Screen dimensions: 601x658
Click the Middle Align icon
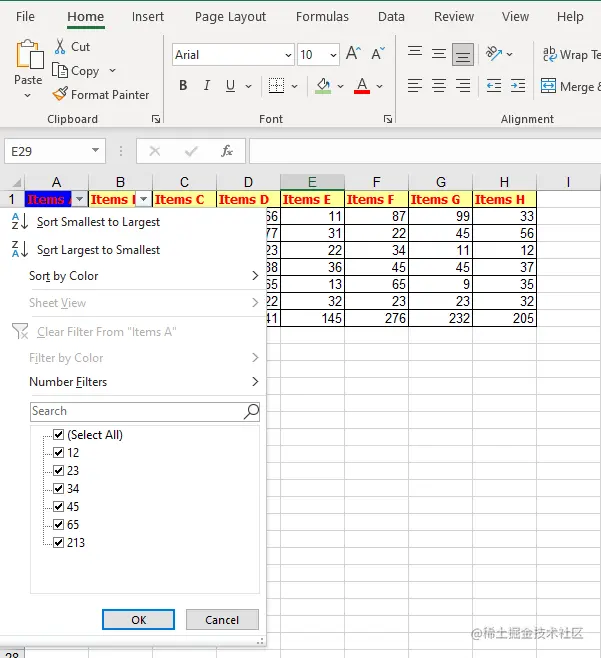pos(439,54)
